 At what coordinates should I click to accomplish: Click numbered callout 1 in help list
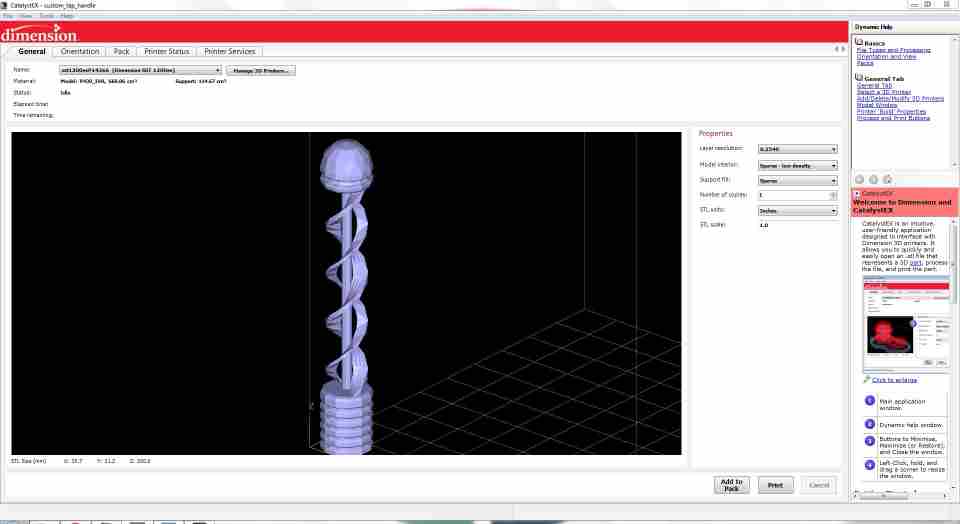[x=869, y=401]
